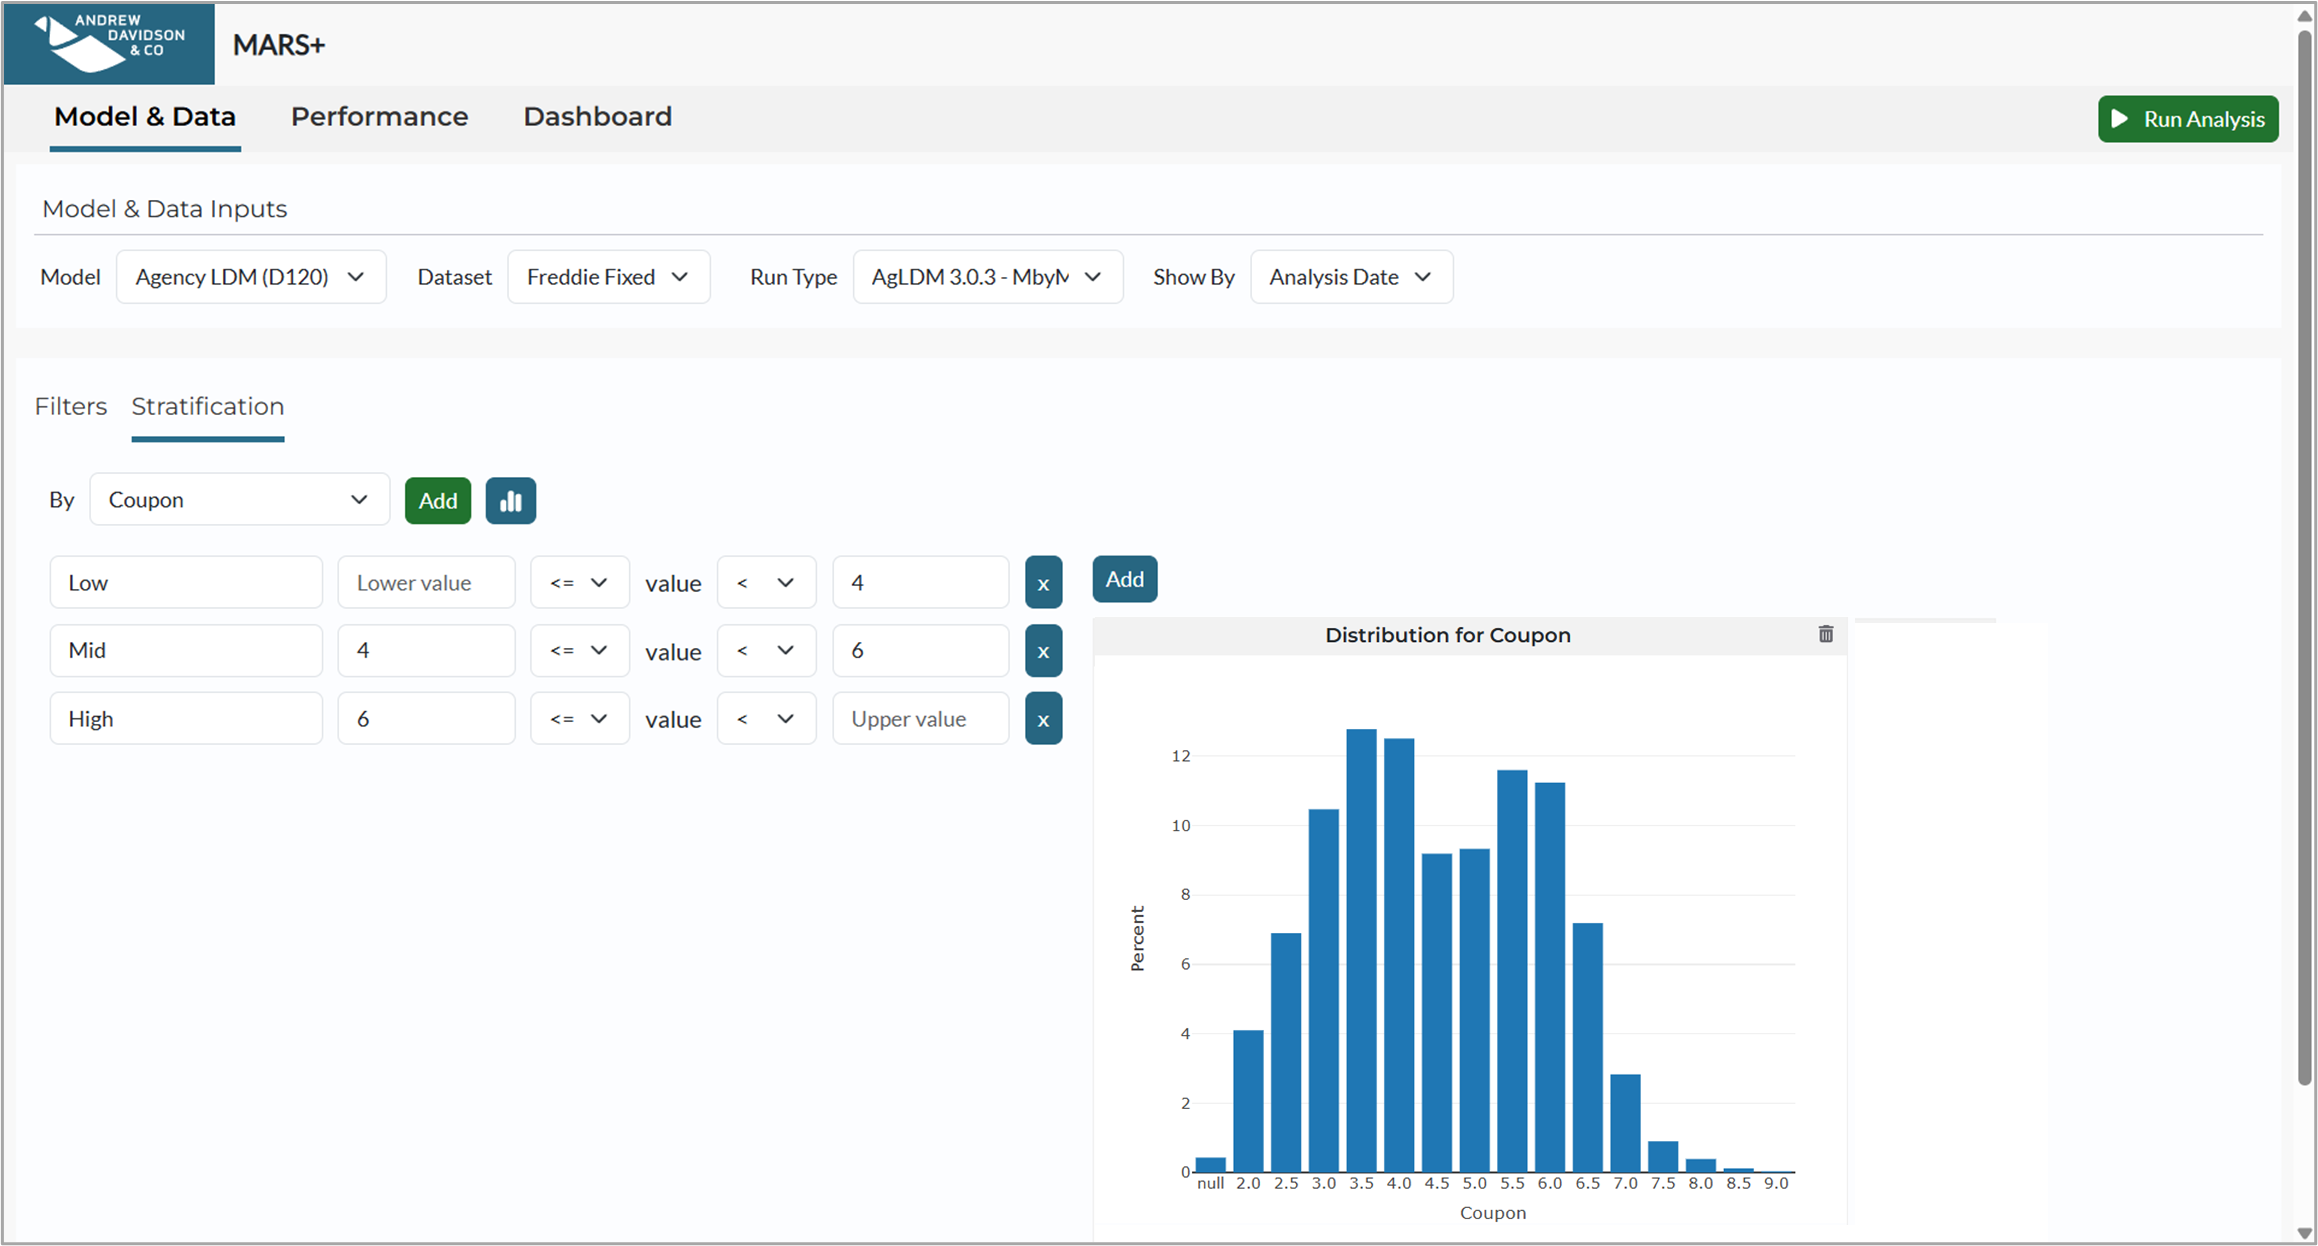Click the scrollbar up arrow
Image resolution: width=2318 pixels, height=1246 pixels.
2305,16
